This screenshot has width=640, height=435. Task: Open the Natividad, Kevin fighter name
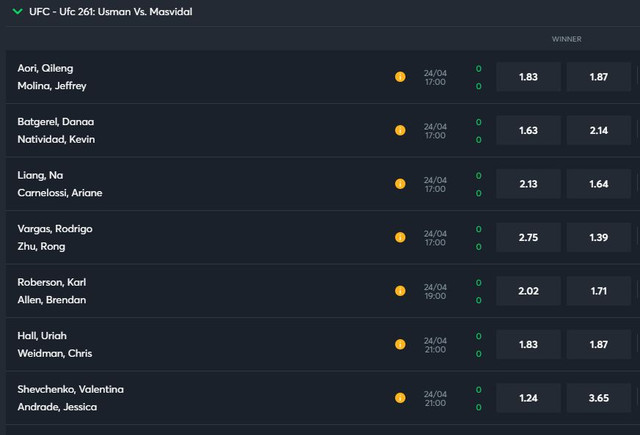coord(56,139)
